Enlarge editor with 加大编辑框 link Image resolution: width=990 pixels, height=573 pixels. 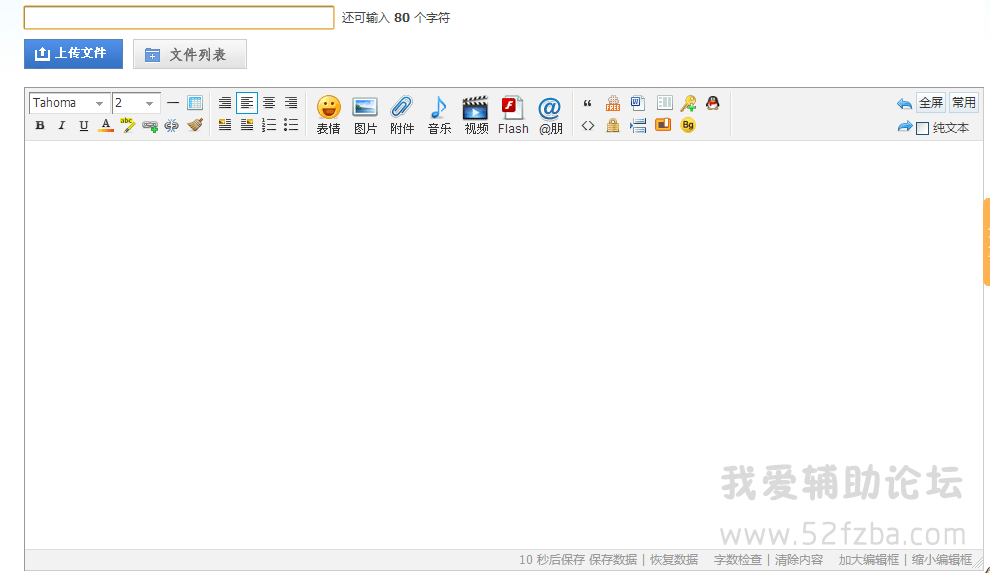point(868,560)
